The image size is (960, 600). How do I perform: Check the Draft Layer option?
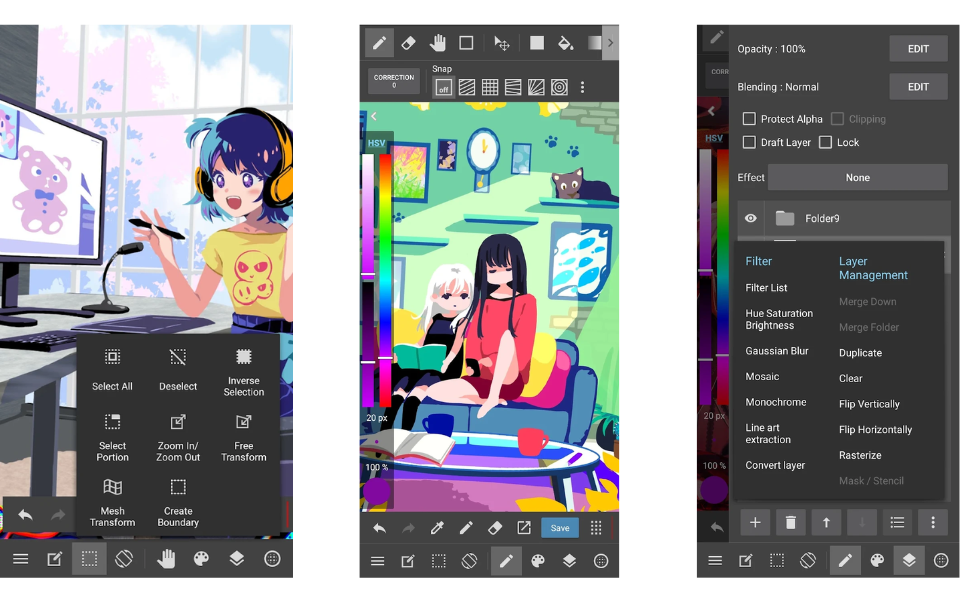[749, 141]
